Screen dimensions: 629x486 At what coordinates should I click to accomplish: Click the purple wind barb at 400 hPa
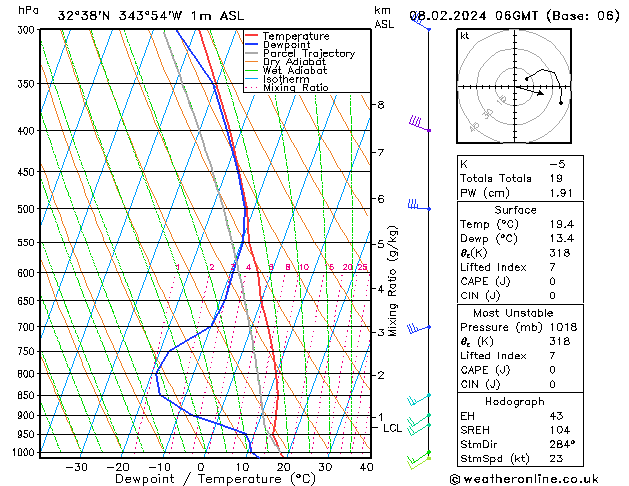(x=418, y=124)
